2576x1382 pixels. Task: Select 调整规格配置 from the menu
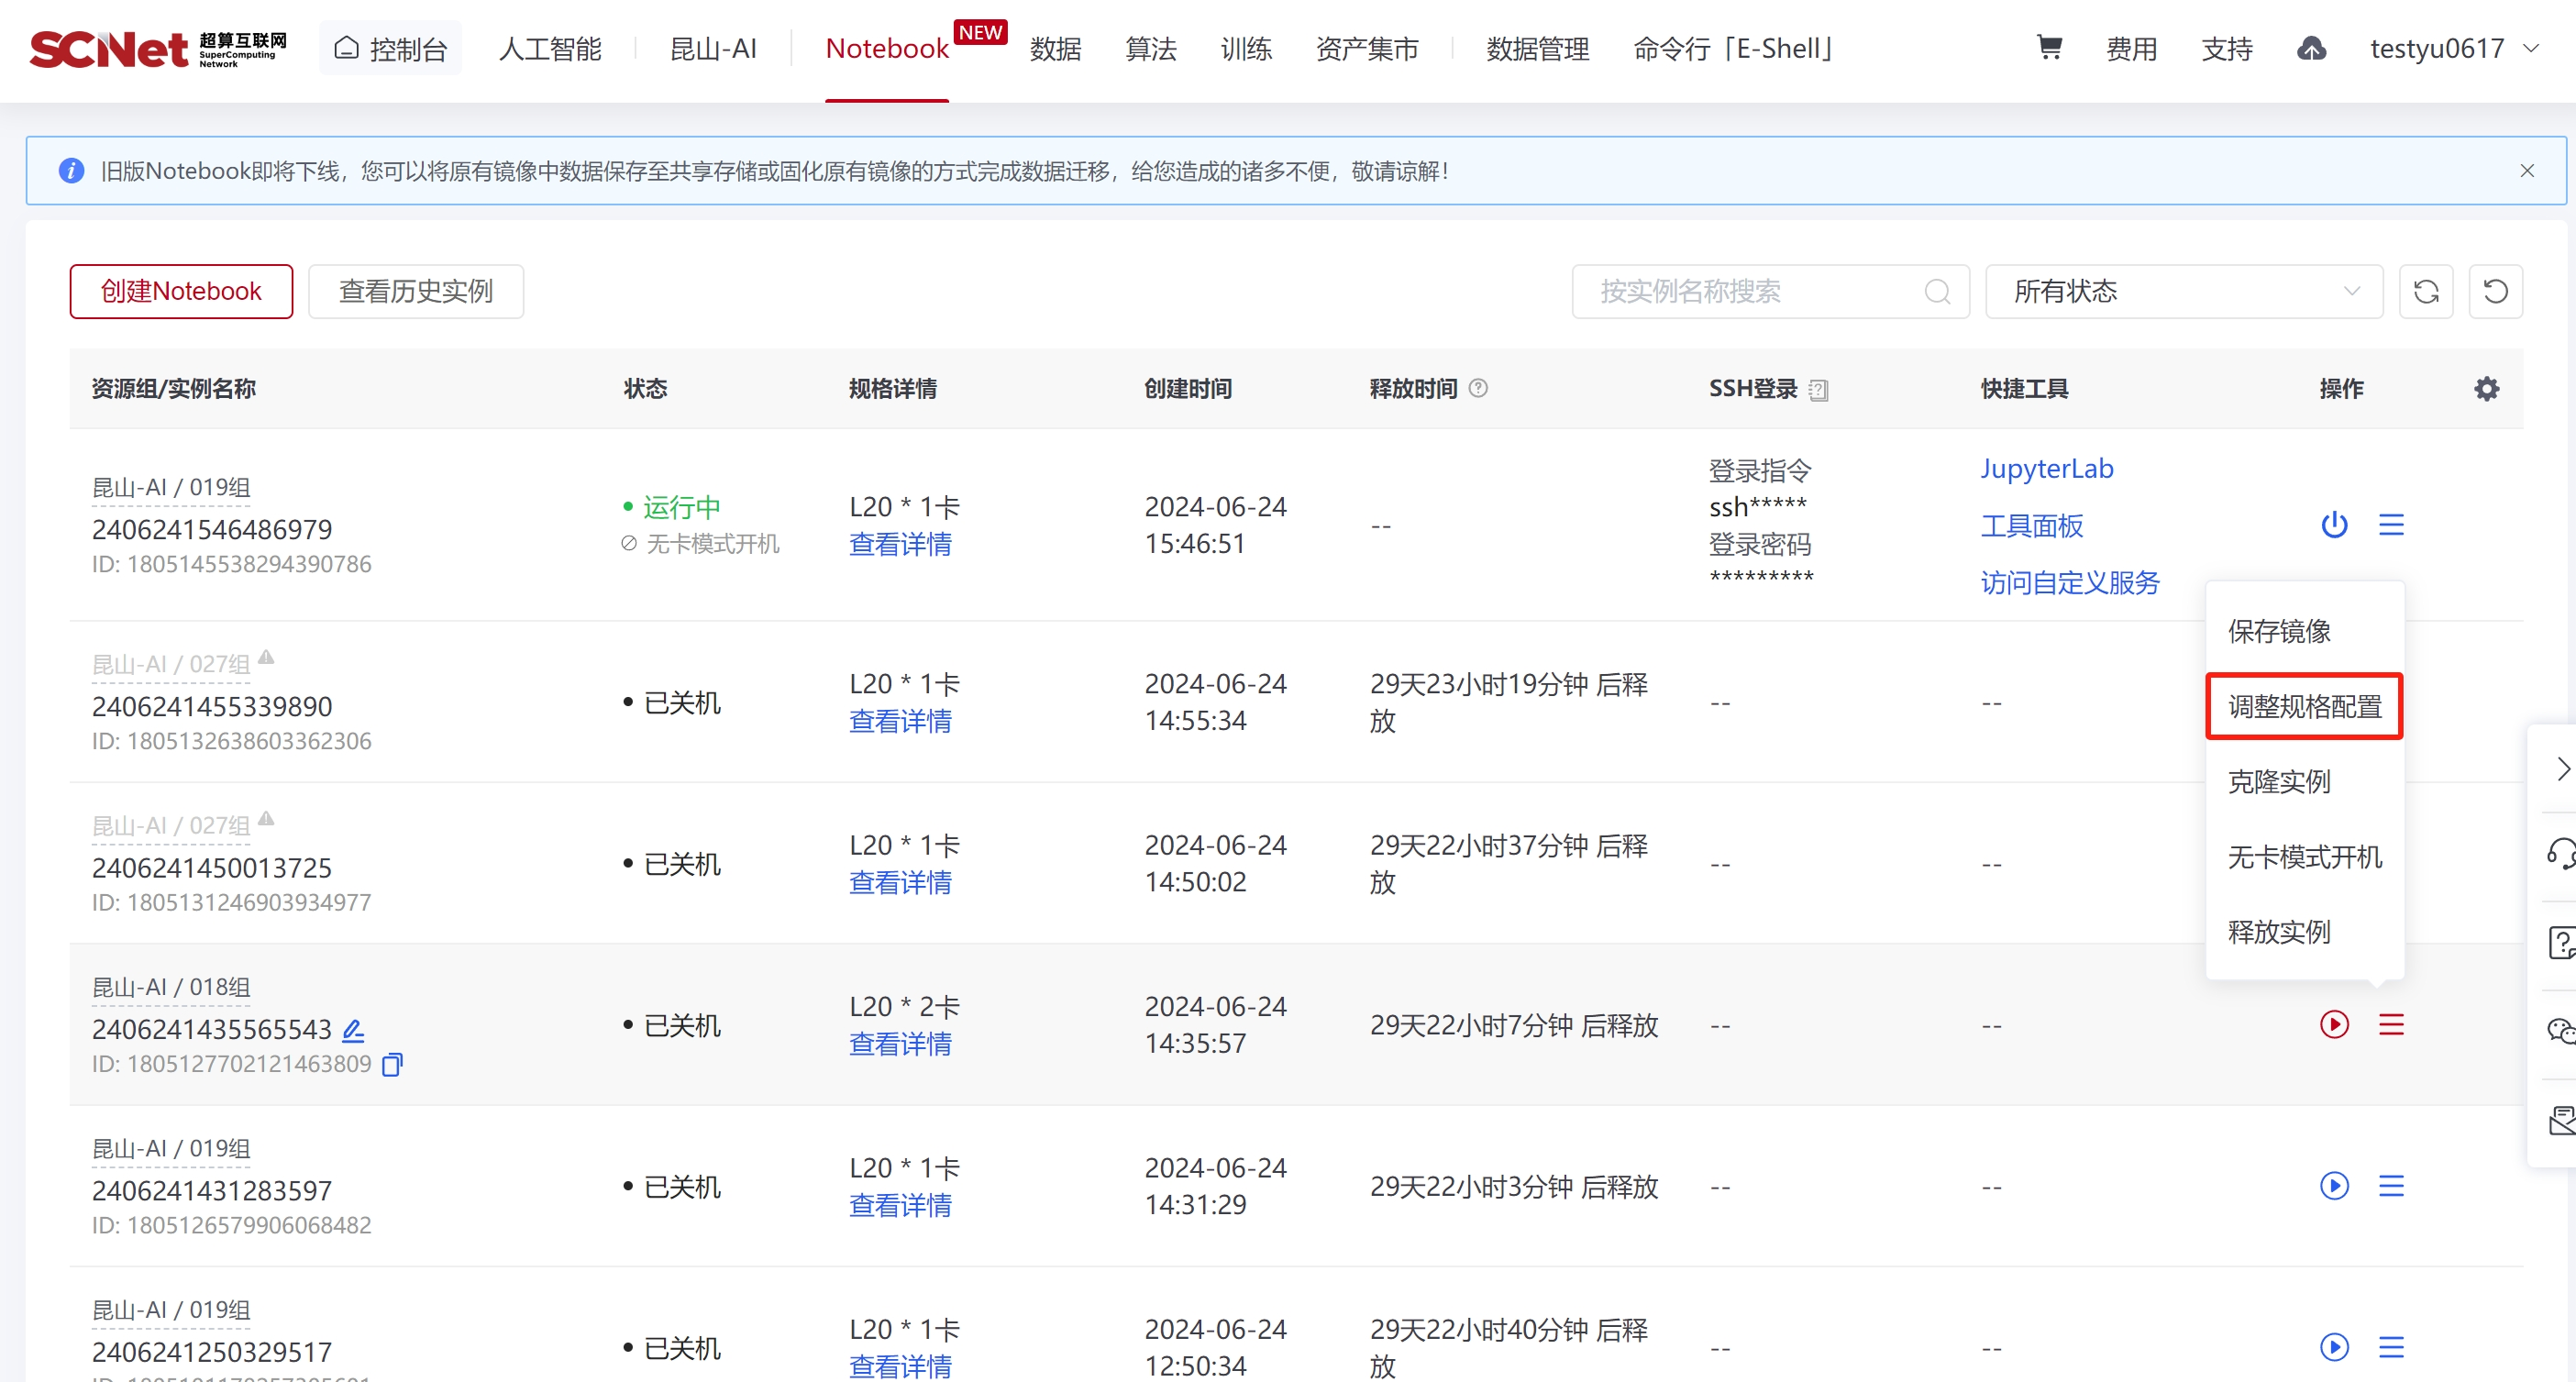coord(2304,706)
